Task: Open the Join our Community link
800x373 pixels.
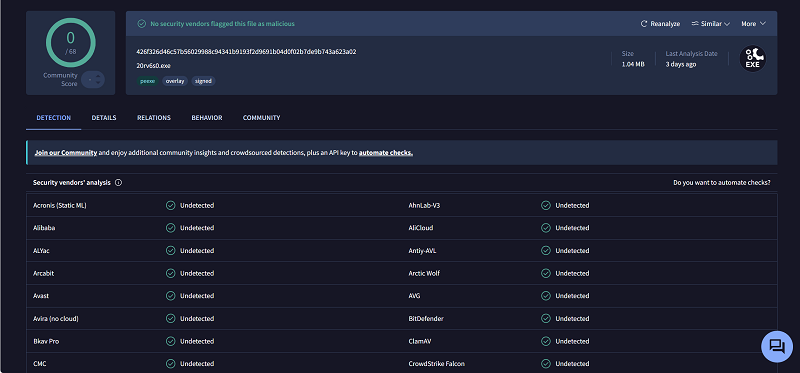Action: pyautogui.click(x=66, y=153)
